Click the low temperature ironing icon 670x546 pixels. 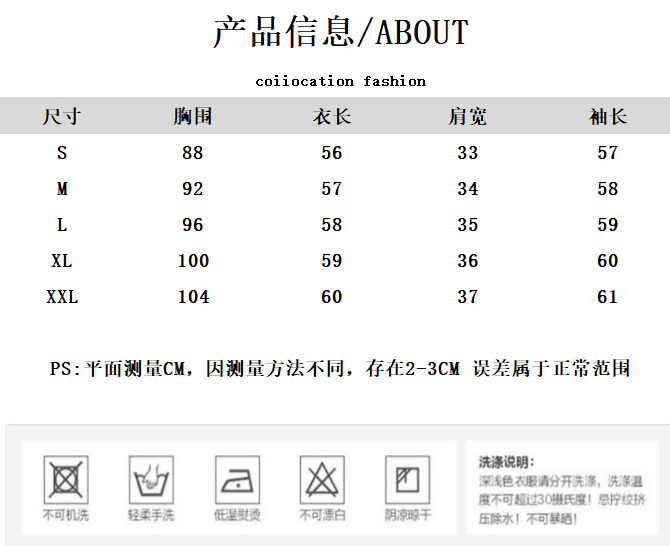[237, 479]
